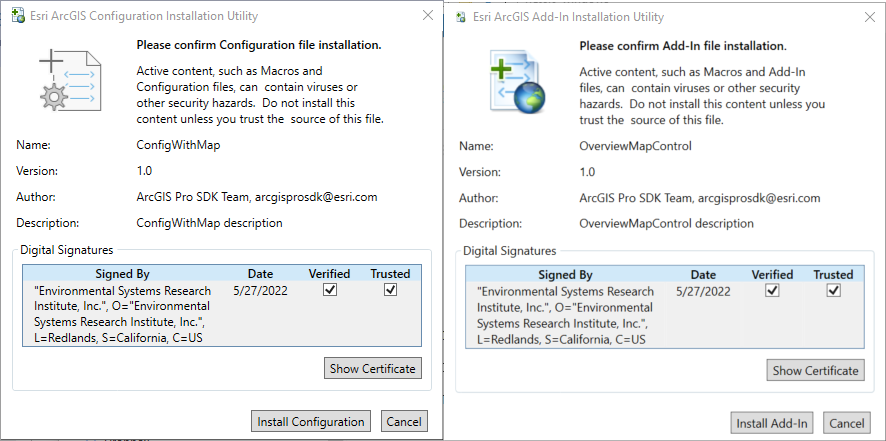Select signature row text in Add-In dialog
This screenshot has height=441, width=886.
click(566, 315)
